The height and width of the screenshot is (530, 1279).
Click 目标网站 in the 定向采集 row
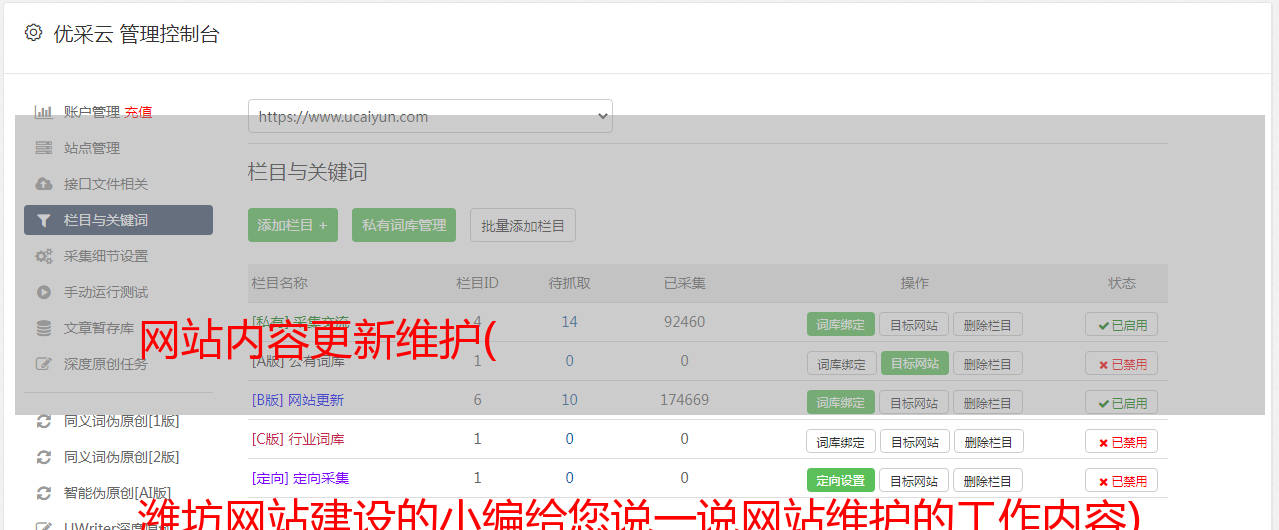(x=915, y=480)
